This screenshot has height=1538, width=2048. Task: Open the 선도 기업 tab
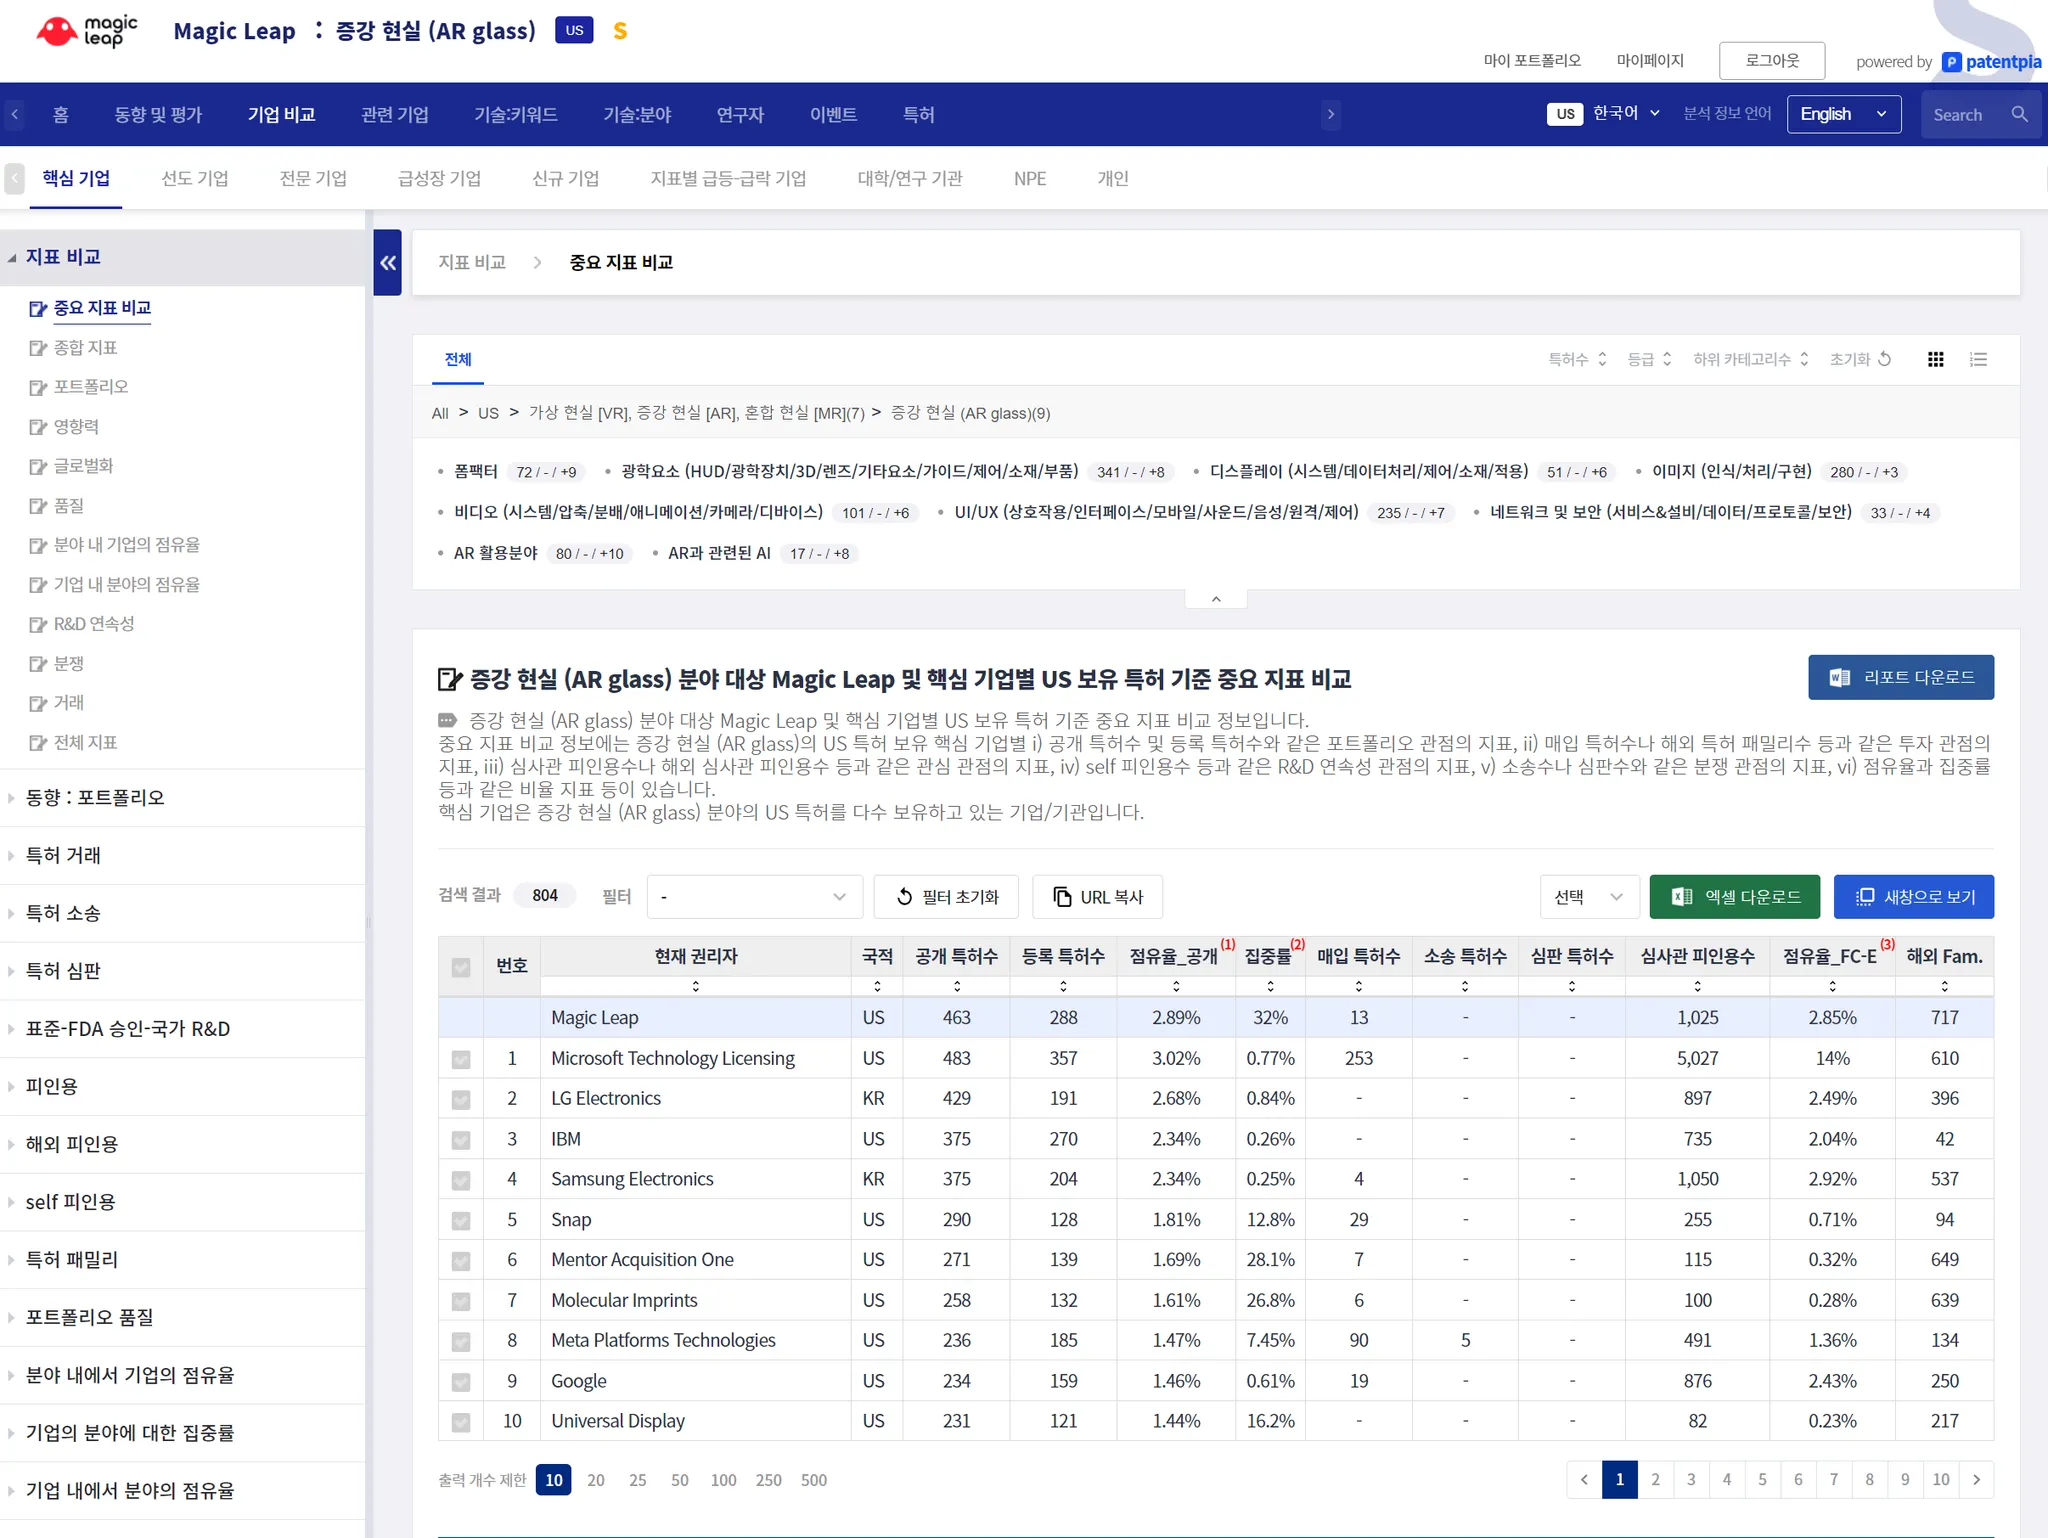(x=195, y=179)
